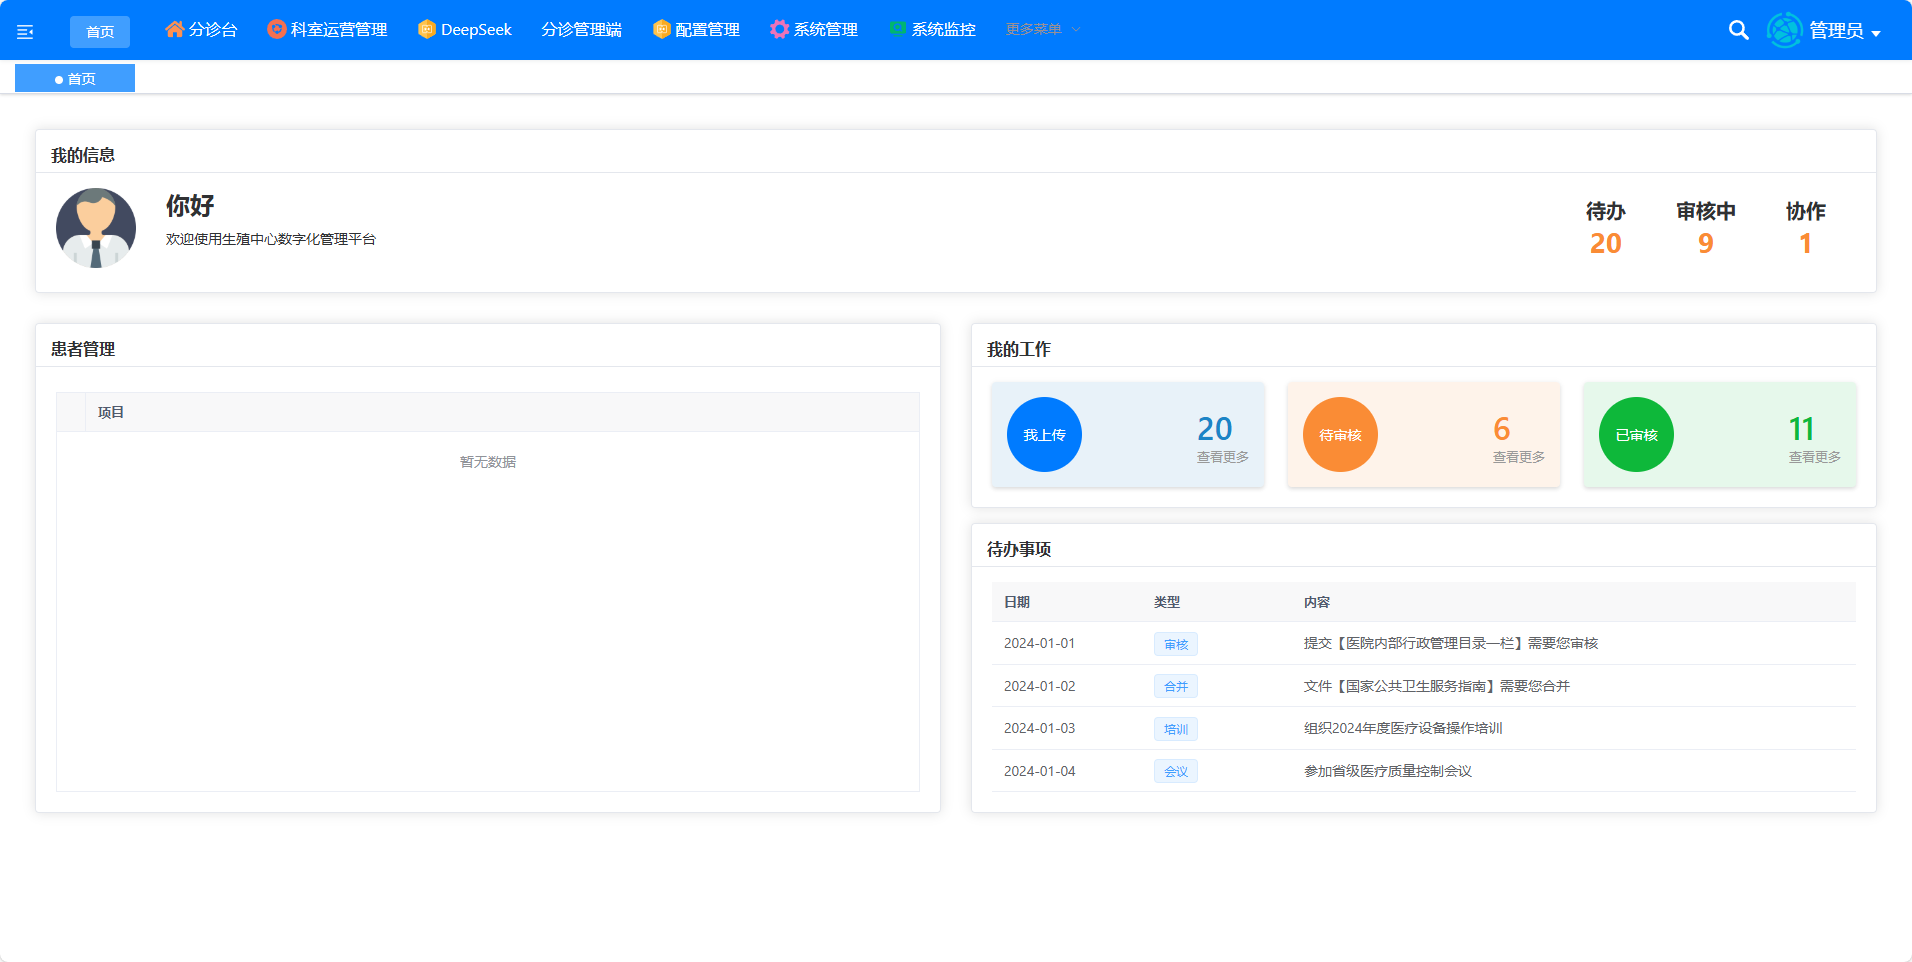Open 查看更多 under 待审核 card
Viewport: 1912px width, 962px height.
(x=1517, y=455)
